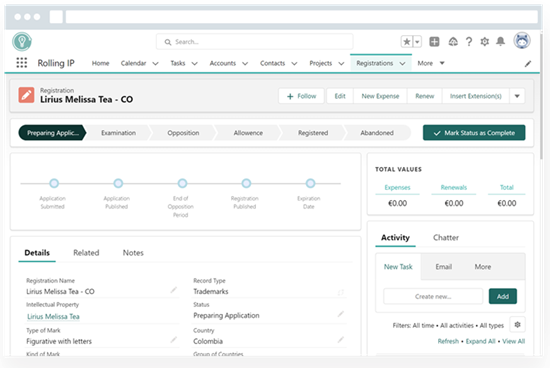The height and width of the screenshot is (368, 550).
Task: Click the Rolling IP lightbulb logo
Action: [22, 41]
